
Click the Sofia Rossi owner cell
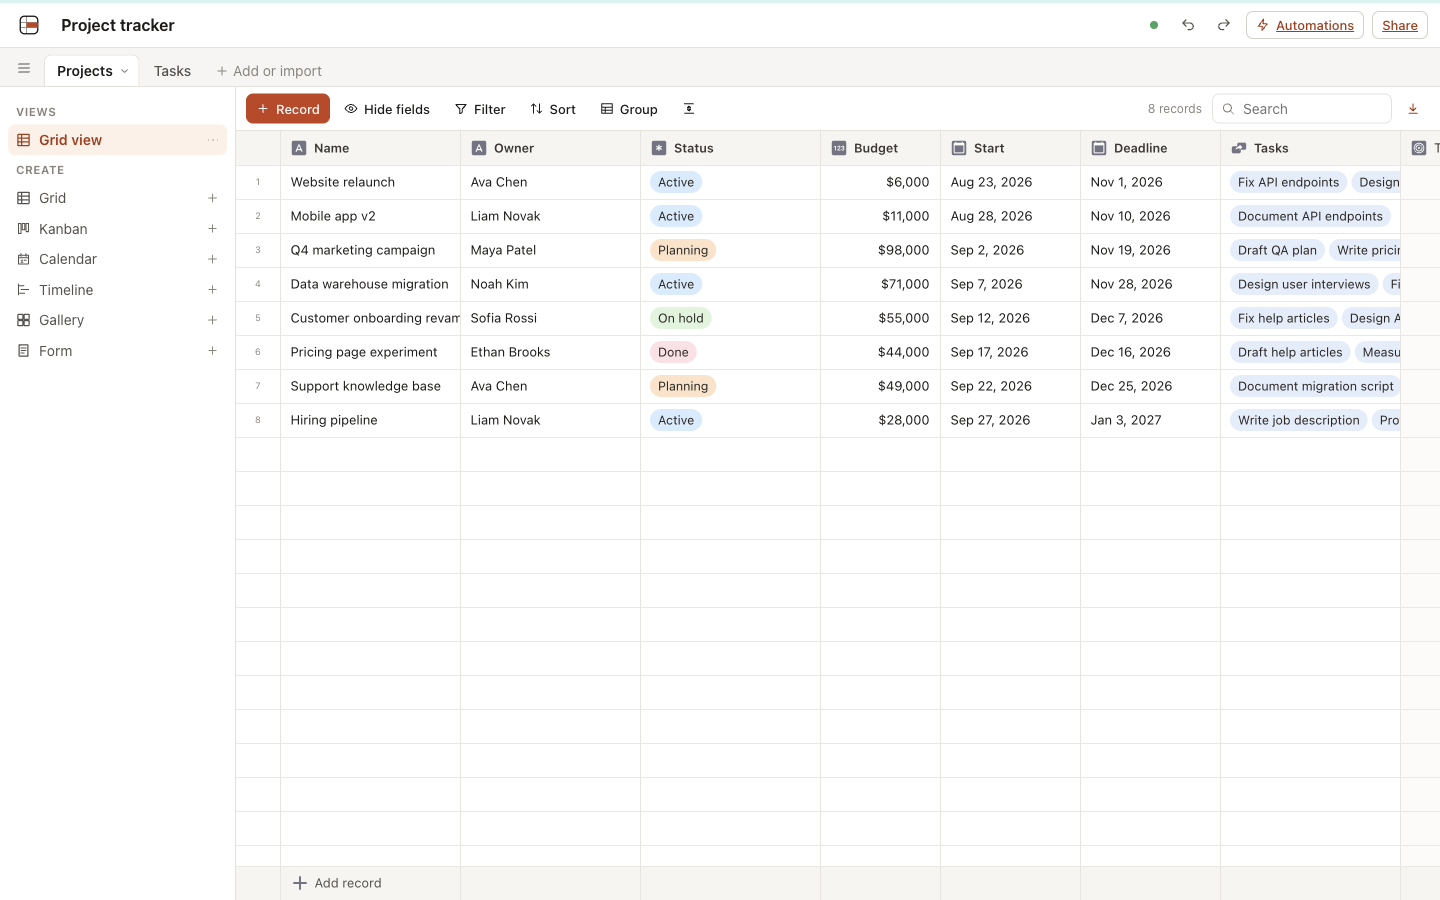point(550,318)
